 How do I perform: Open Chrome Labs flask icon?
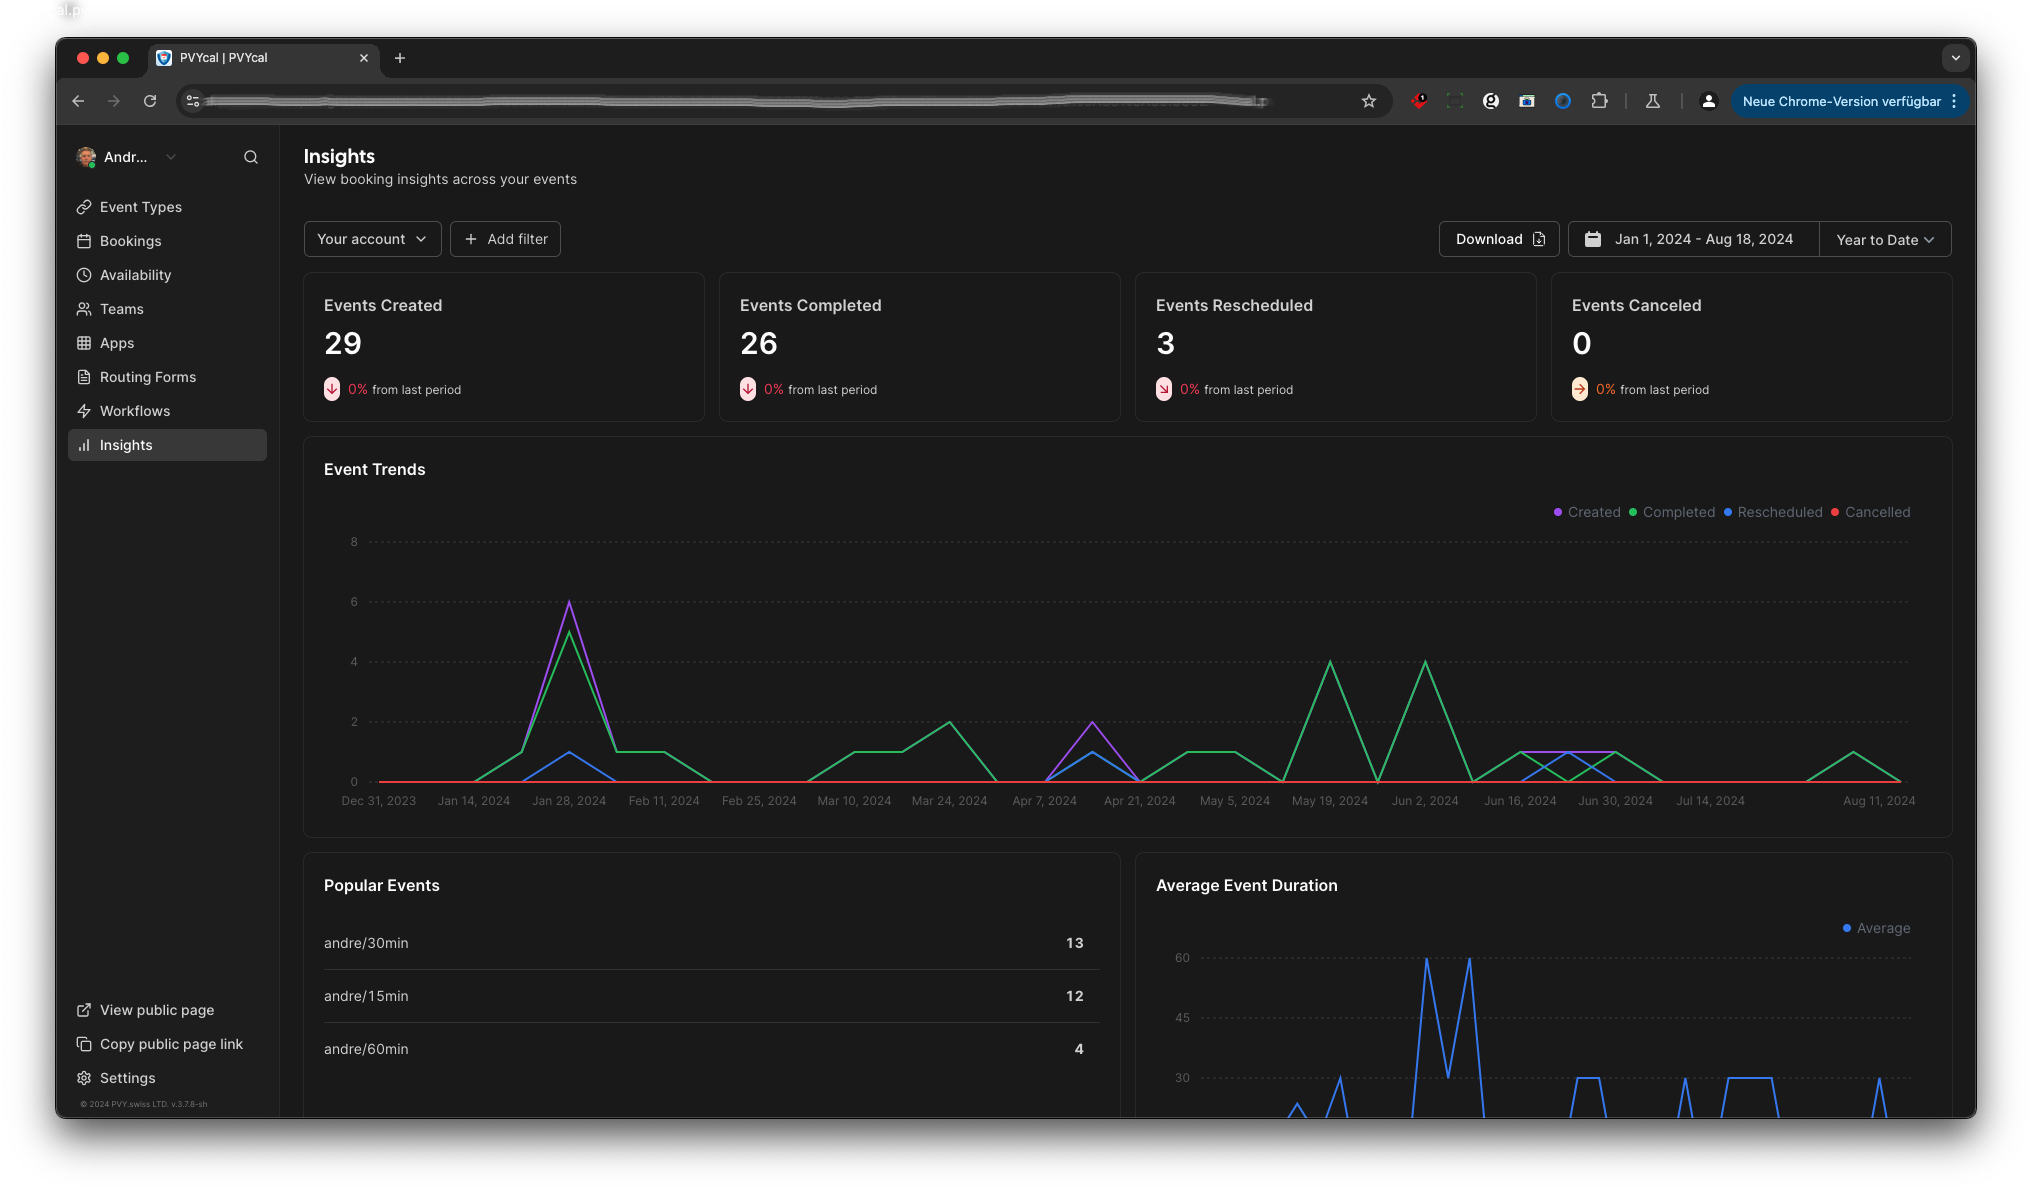[x=1653, y=101]
